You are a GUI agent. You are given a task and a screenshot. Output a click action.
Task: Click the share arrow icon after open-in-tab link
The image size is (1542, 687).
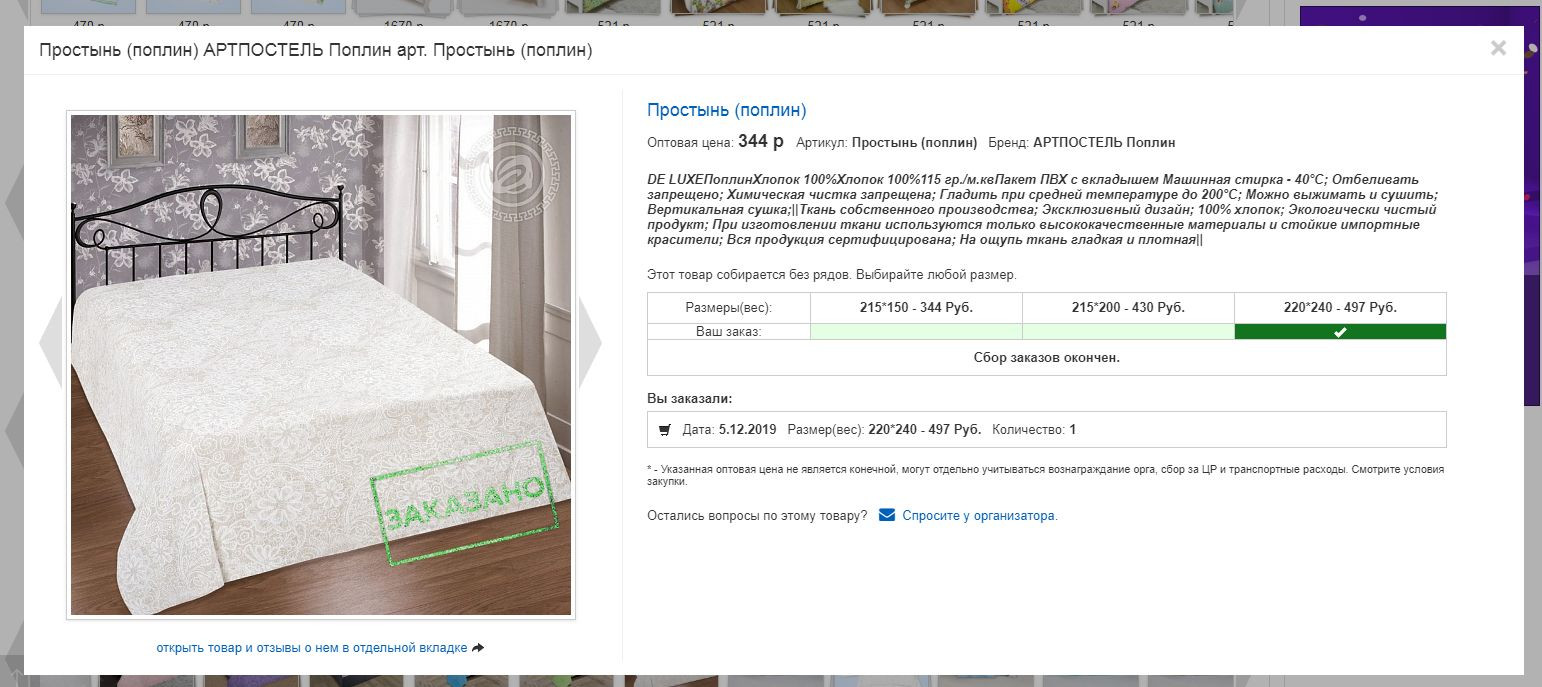(478, 648)
